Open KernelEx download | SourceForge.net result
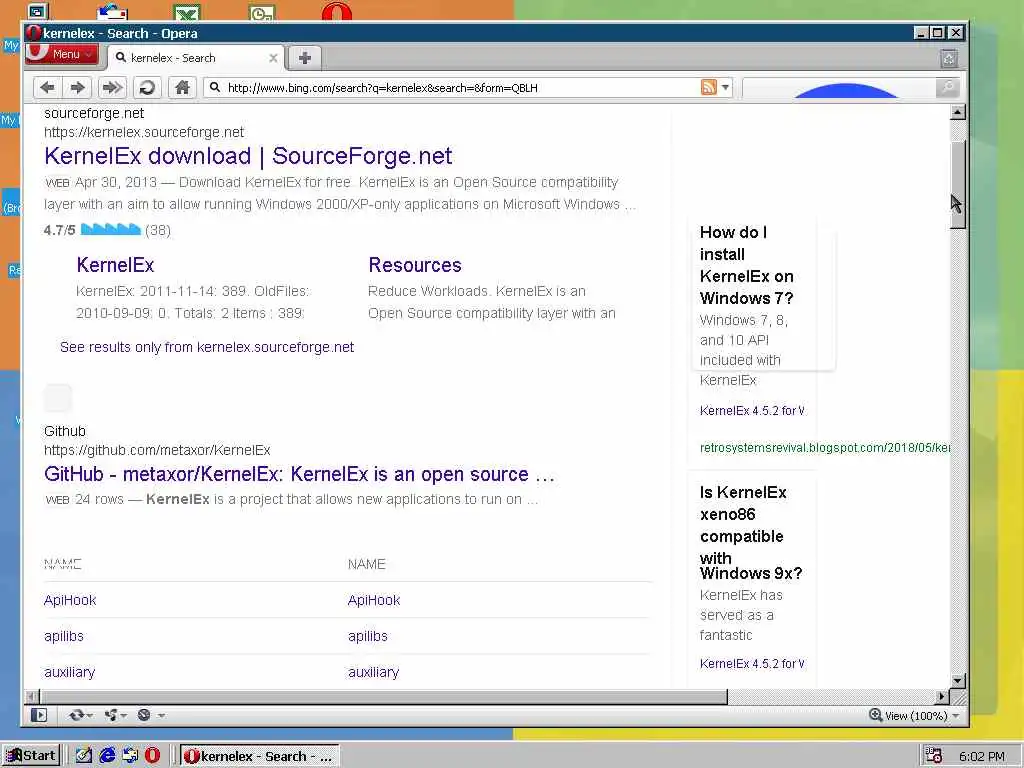 tap(248, 156)
